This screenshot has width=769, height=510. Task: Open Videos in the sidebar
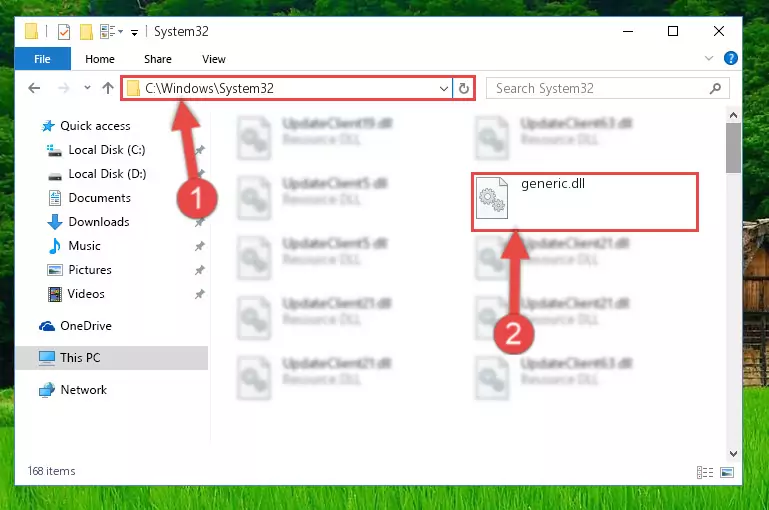point(86,294)
